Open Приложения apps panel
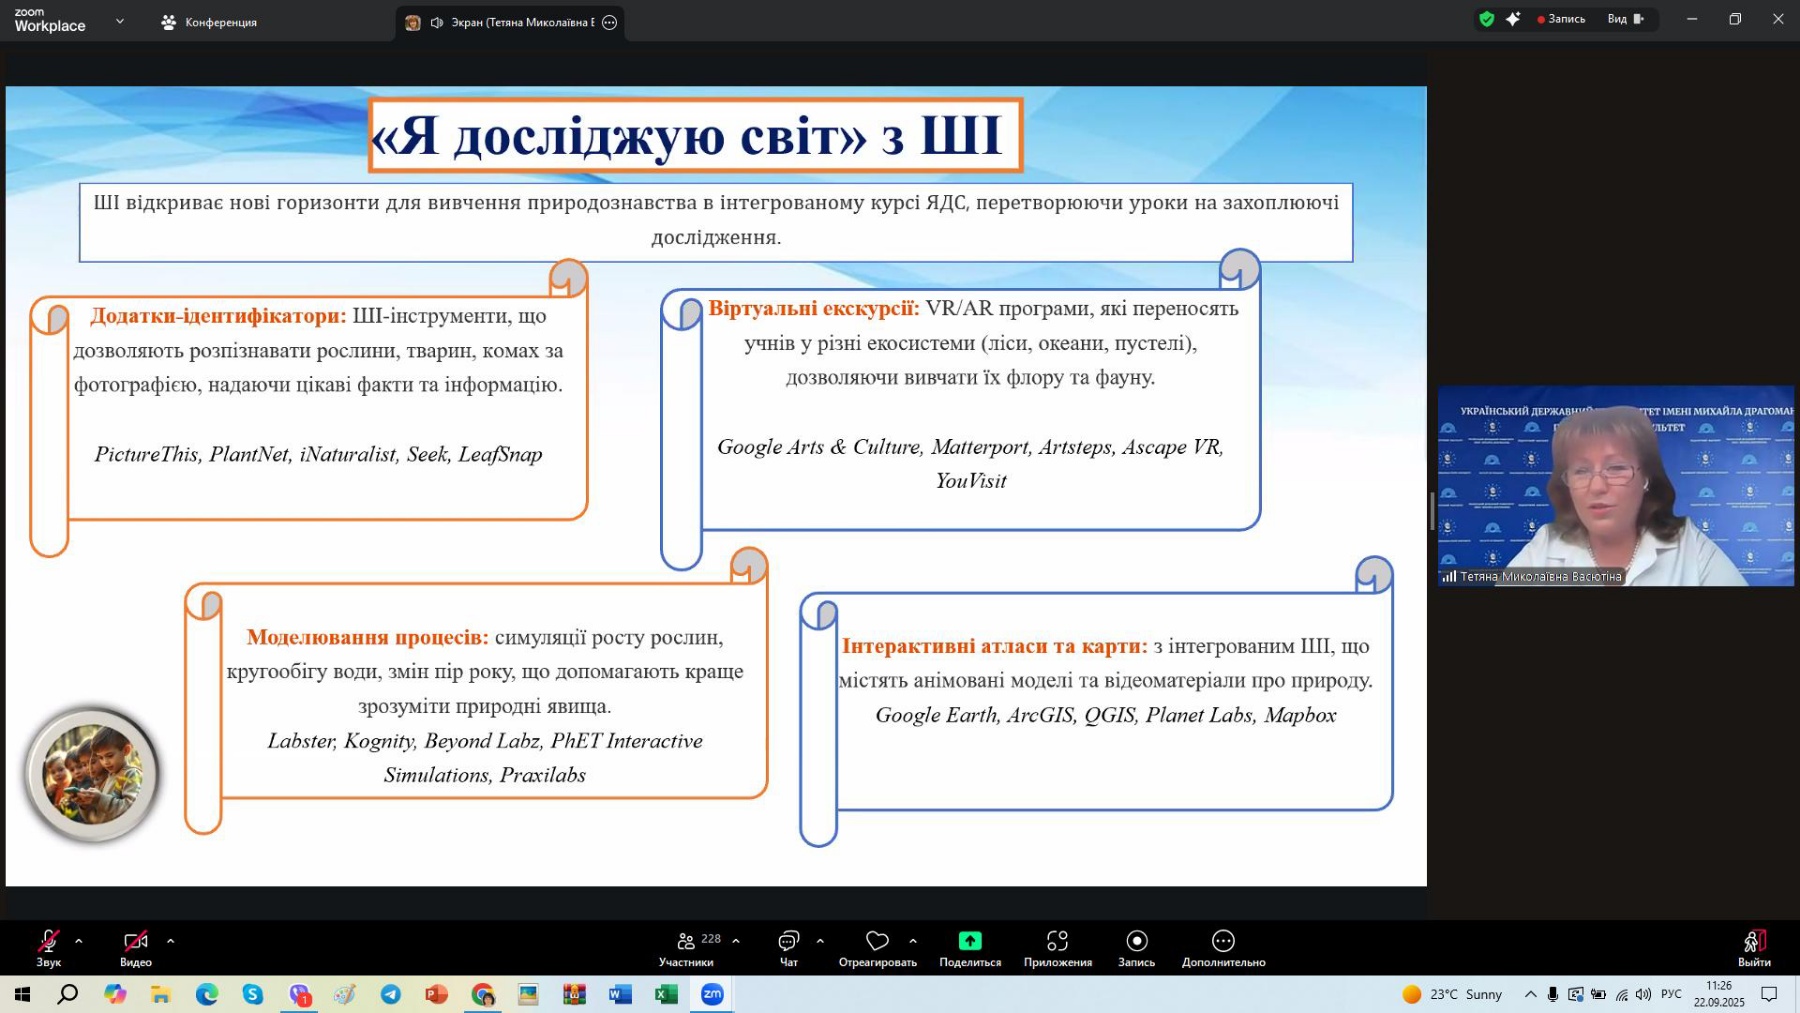Screen dimensions: 1800x1013 point(1058,947)
